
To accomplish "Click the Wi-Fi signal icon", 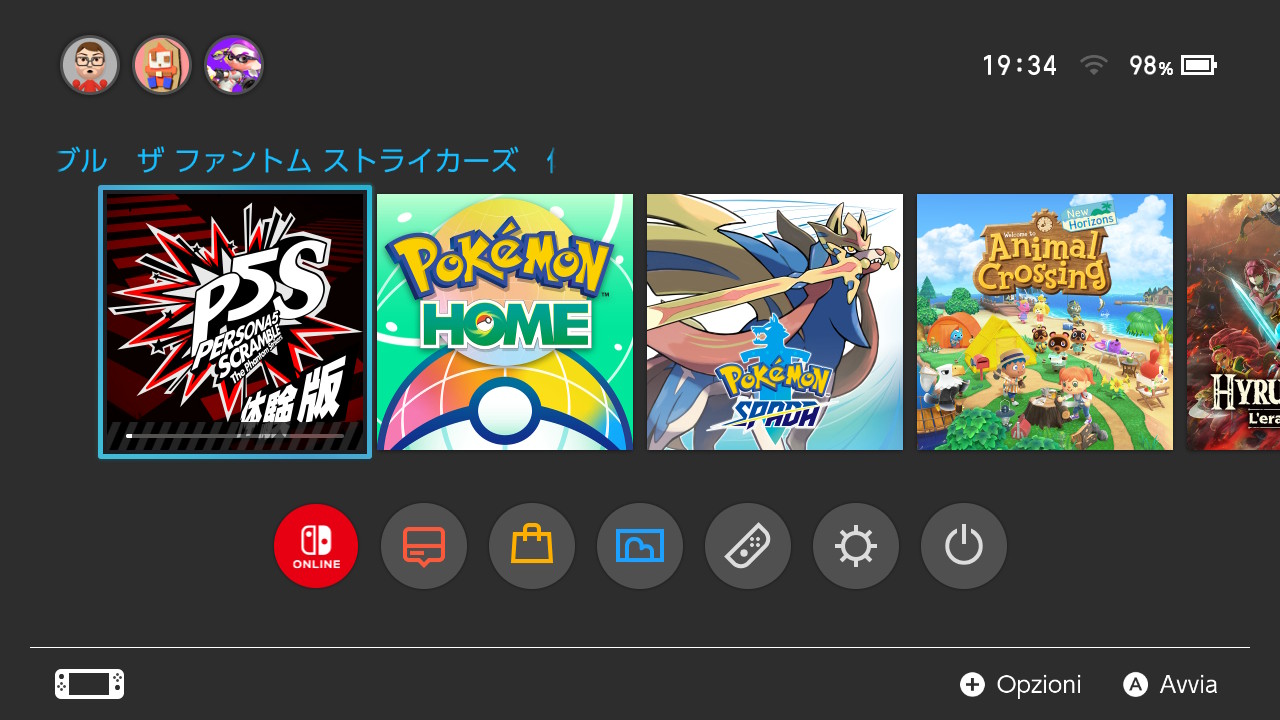I will [x=1094, y=66].
